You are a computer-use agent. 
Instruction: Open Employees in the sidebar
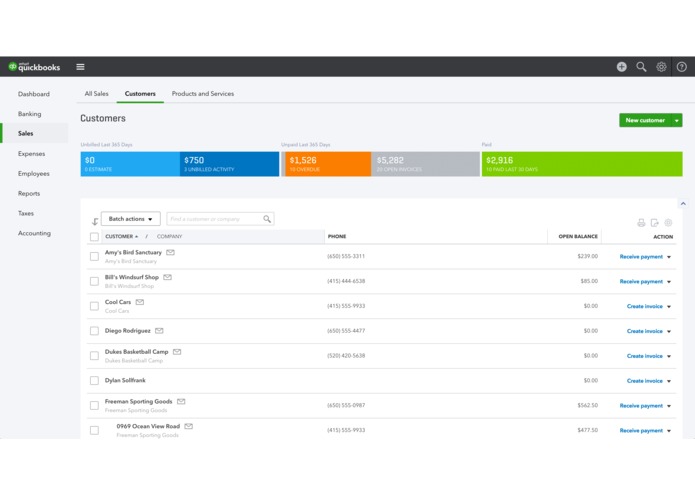[34, 174]
